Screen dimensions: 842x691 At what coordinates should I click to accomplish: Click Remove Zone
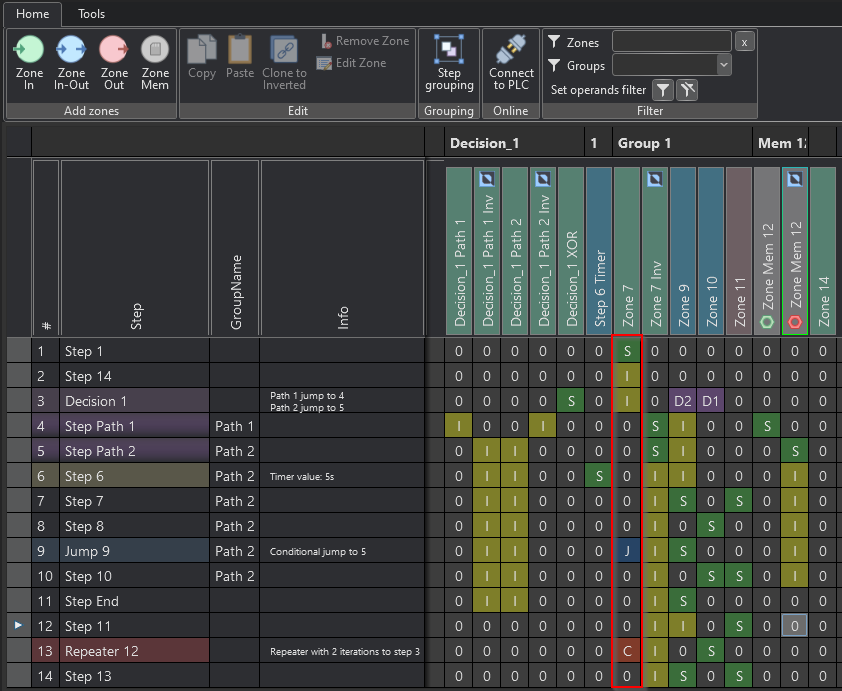(x=365, y=41)
